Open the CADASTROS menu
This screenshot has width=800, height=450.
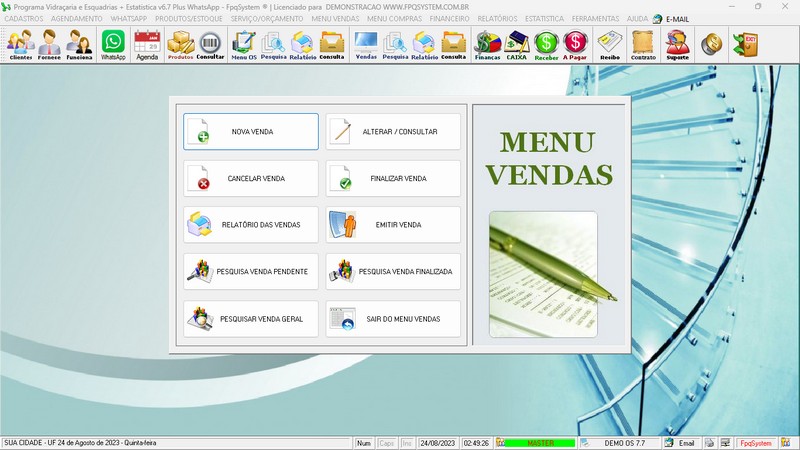[x=23, y=19]
